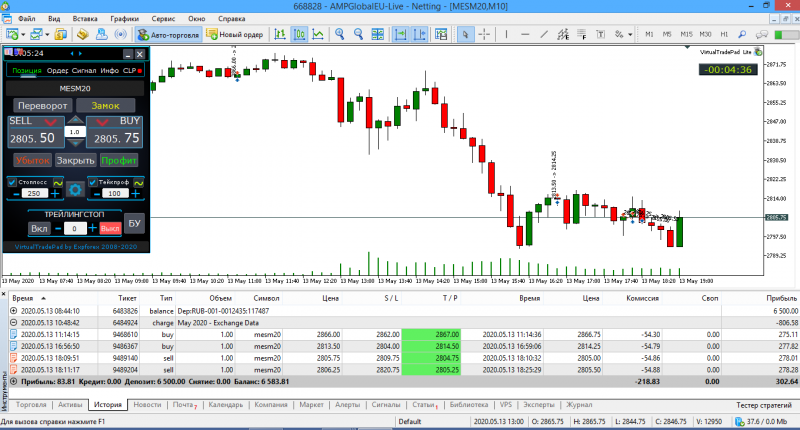Increase takeprofit value with plus
The height and width of the screenshot is (430, 800).
(136, 194)
